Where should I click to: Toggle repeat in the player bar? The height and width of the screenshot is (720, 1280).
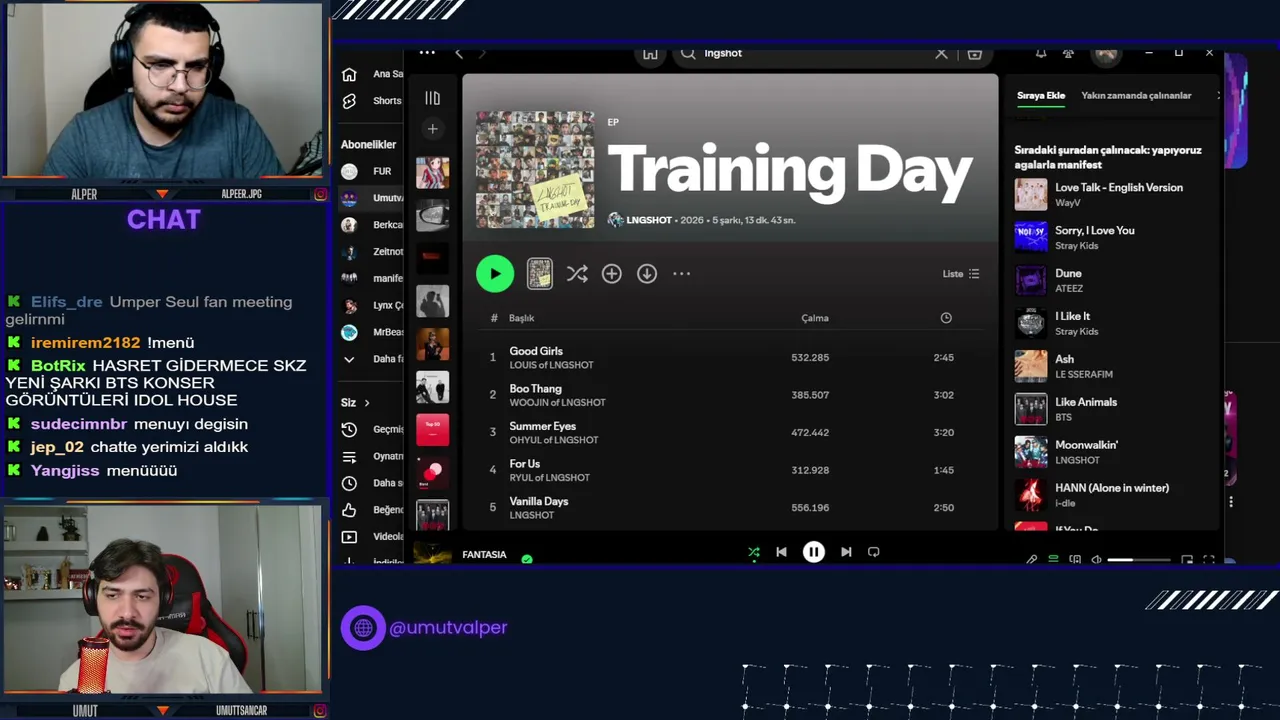[x=874, y=552]
